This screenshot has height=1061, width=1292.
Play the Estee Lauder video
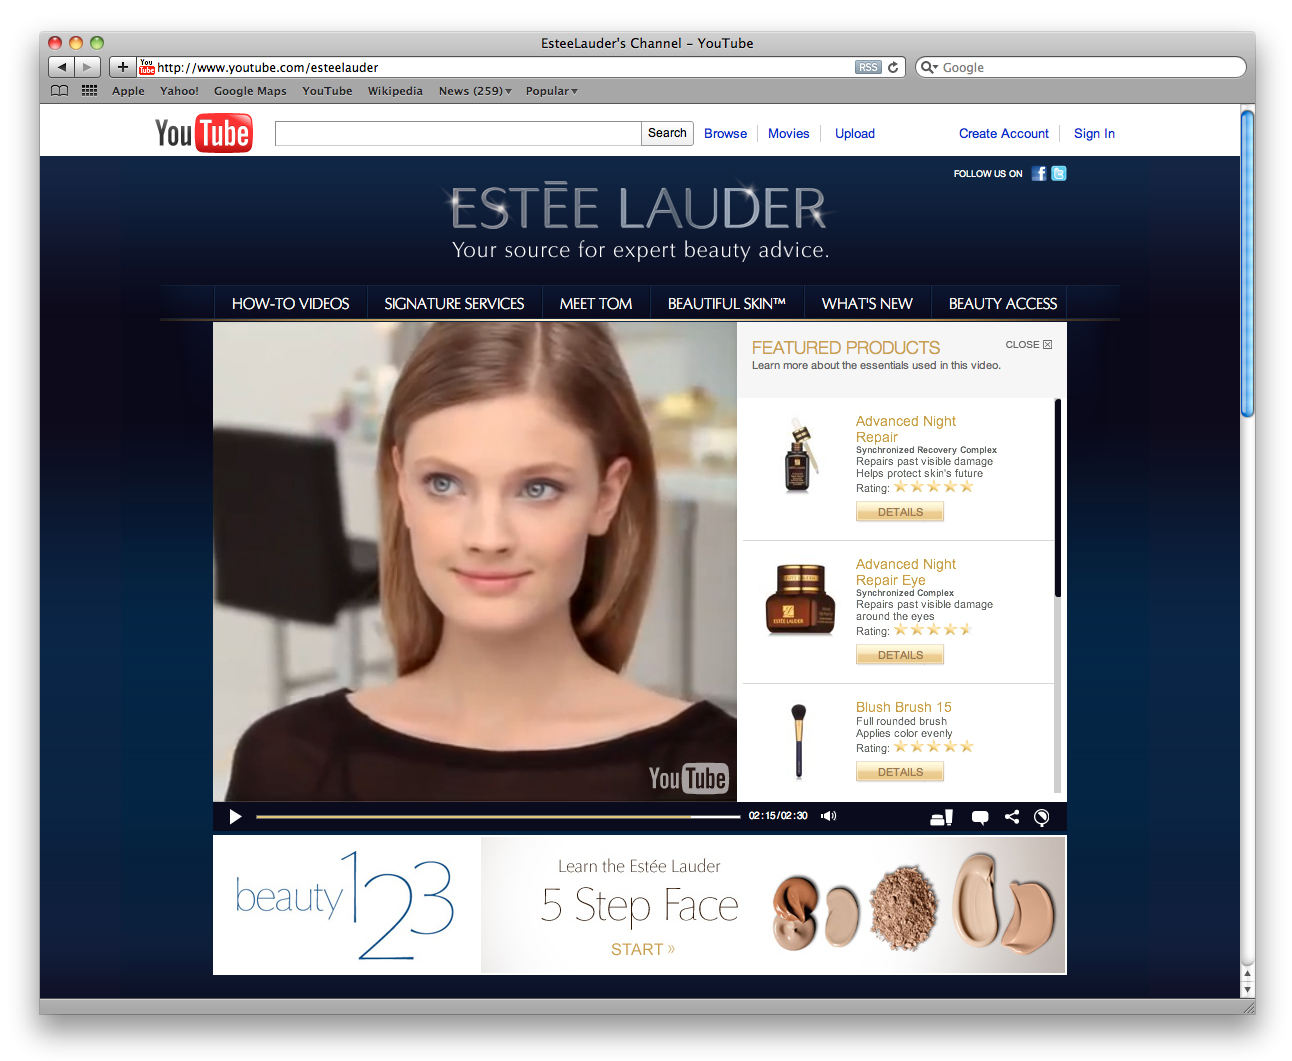coord(235,817)
